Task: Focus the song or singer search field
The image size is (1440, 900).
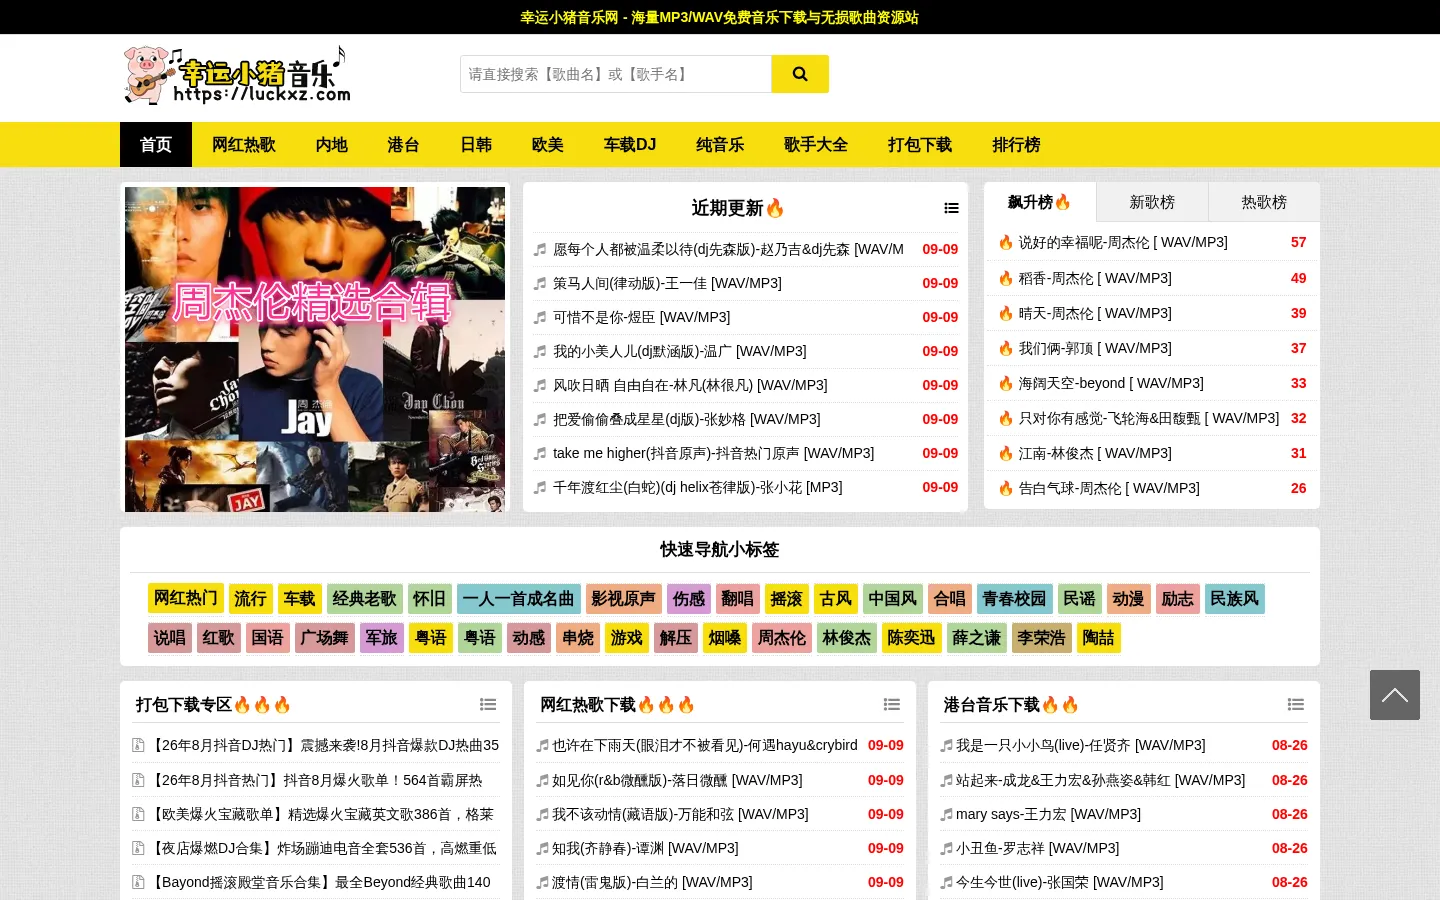Action: [x=616, y=74]
